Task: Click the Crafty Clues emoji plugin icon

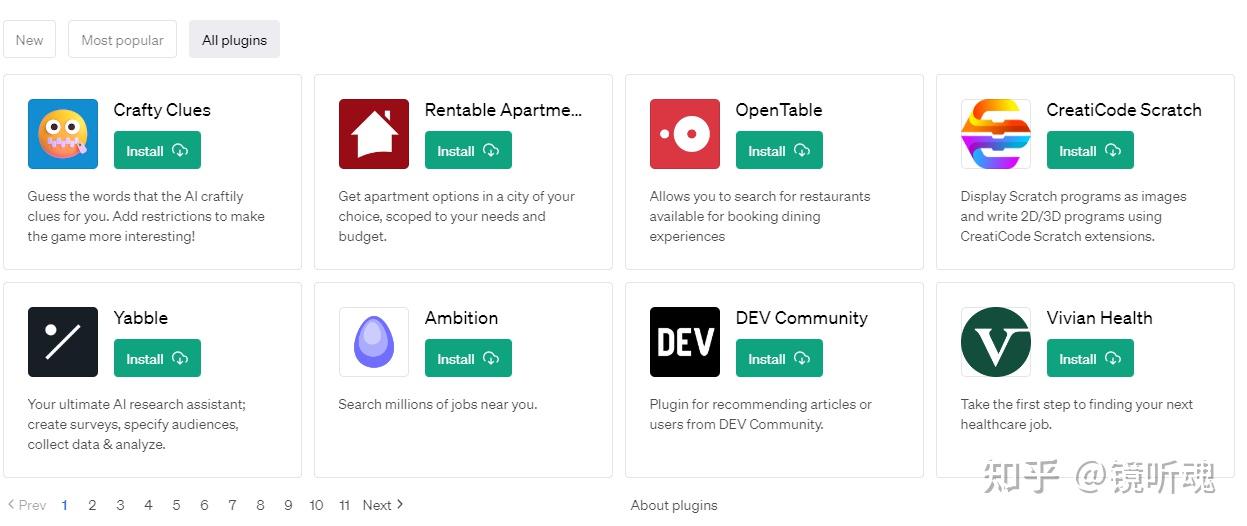Action: 63,134
